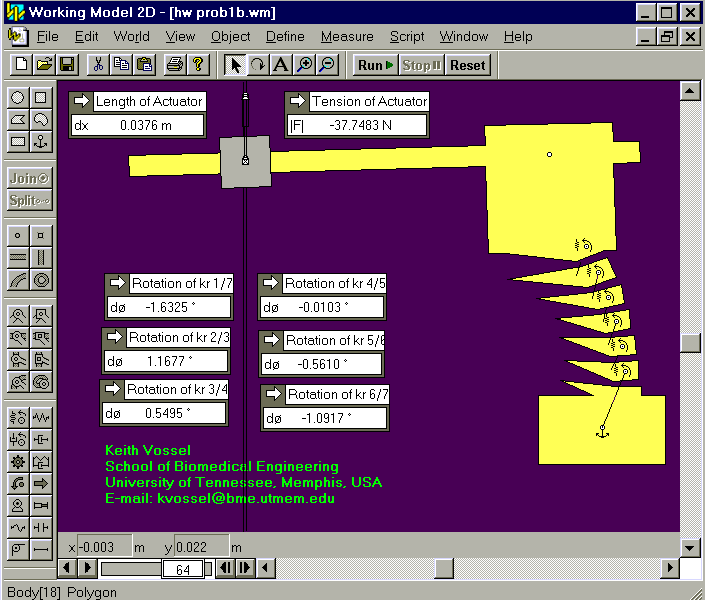
Task: Open the Object menu
Action: click(x=230, y=36)
